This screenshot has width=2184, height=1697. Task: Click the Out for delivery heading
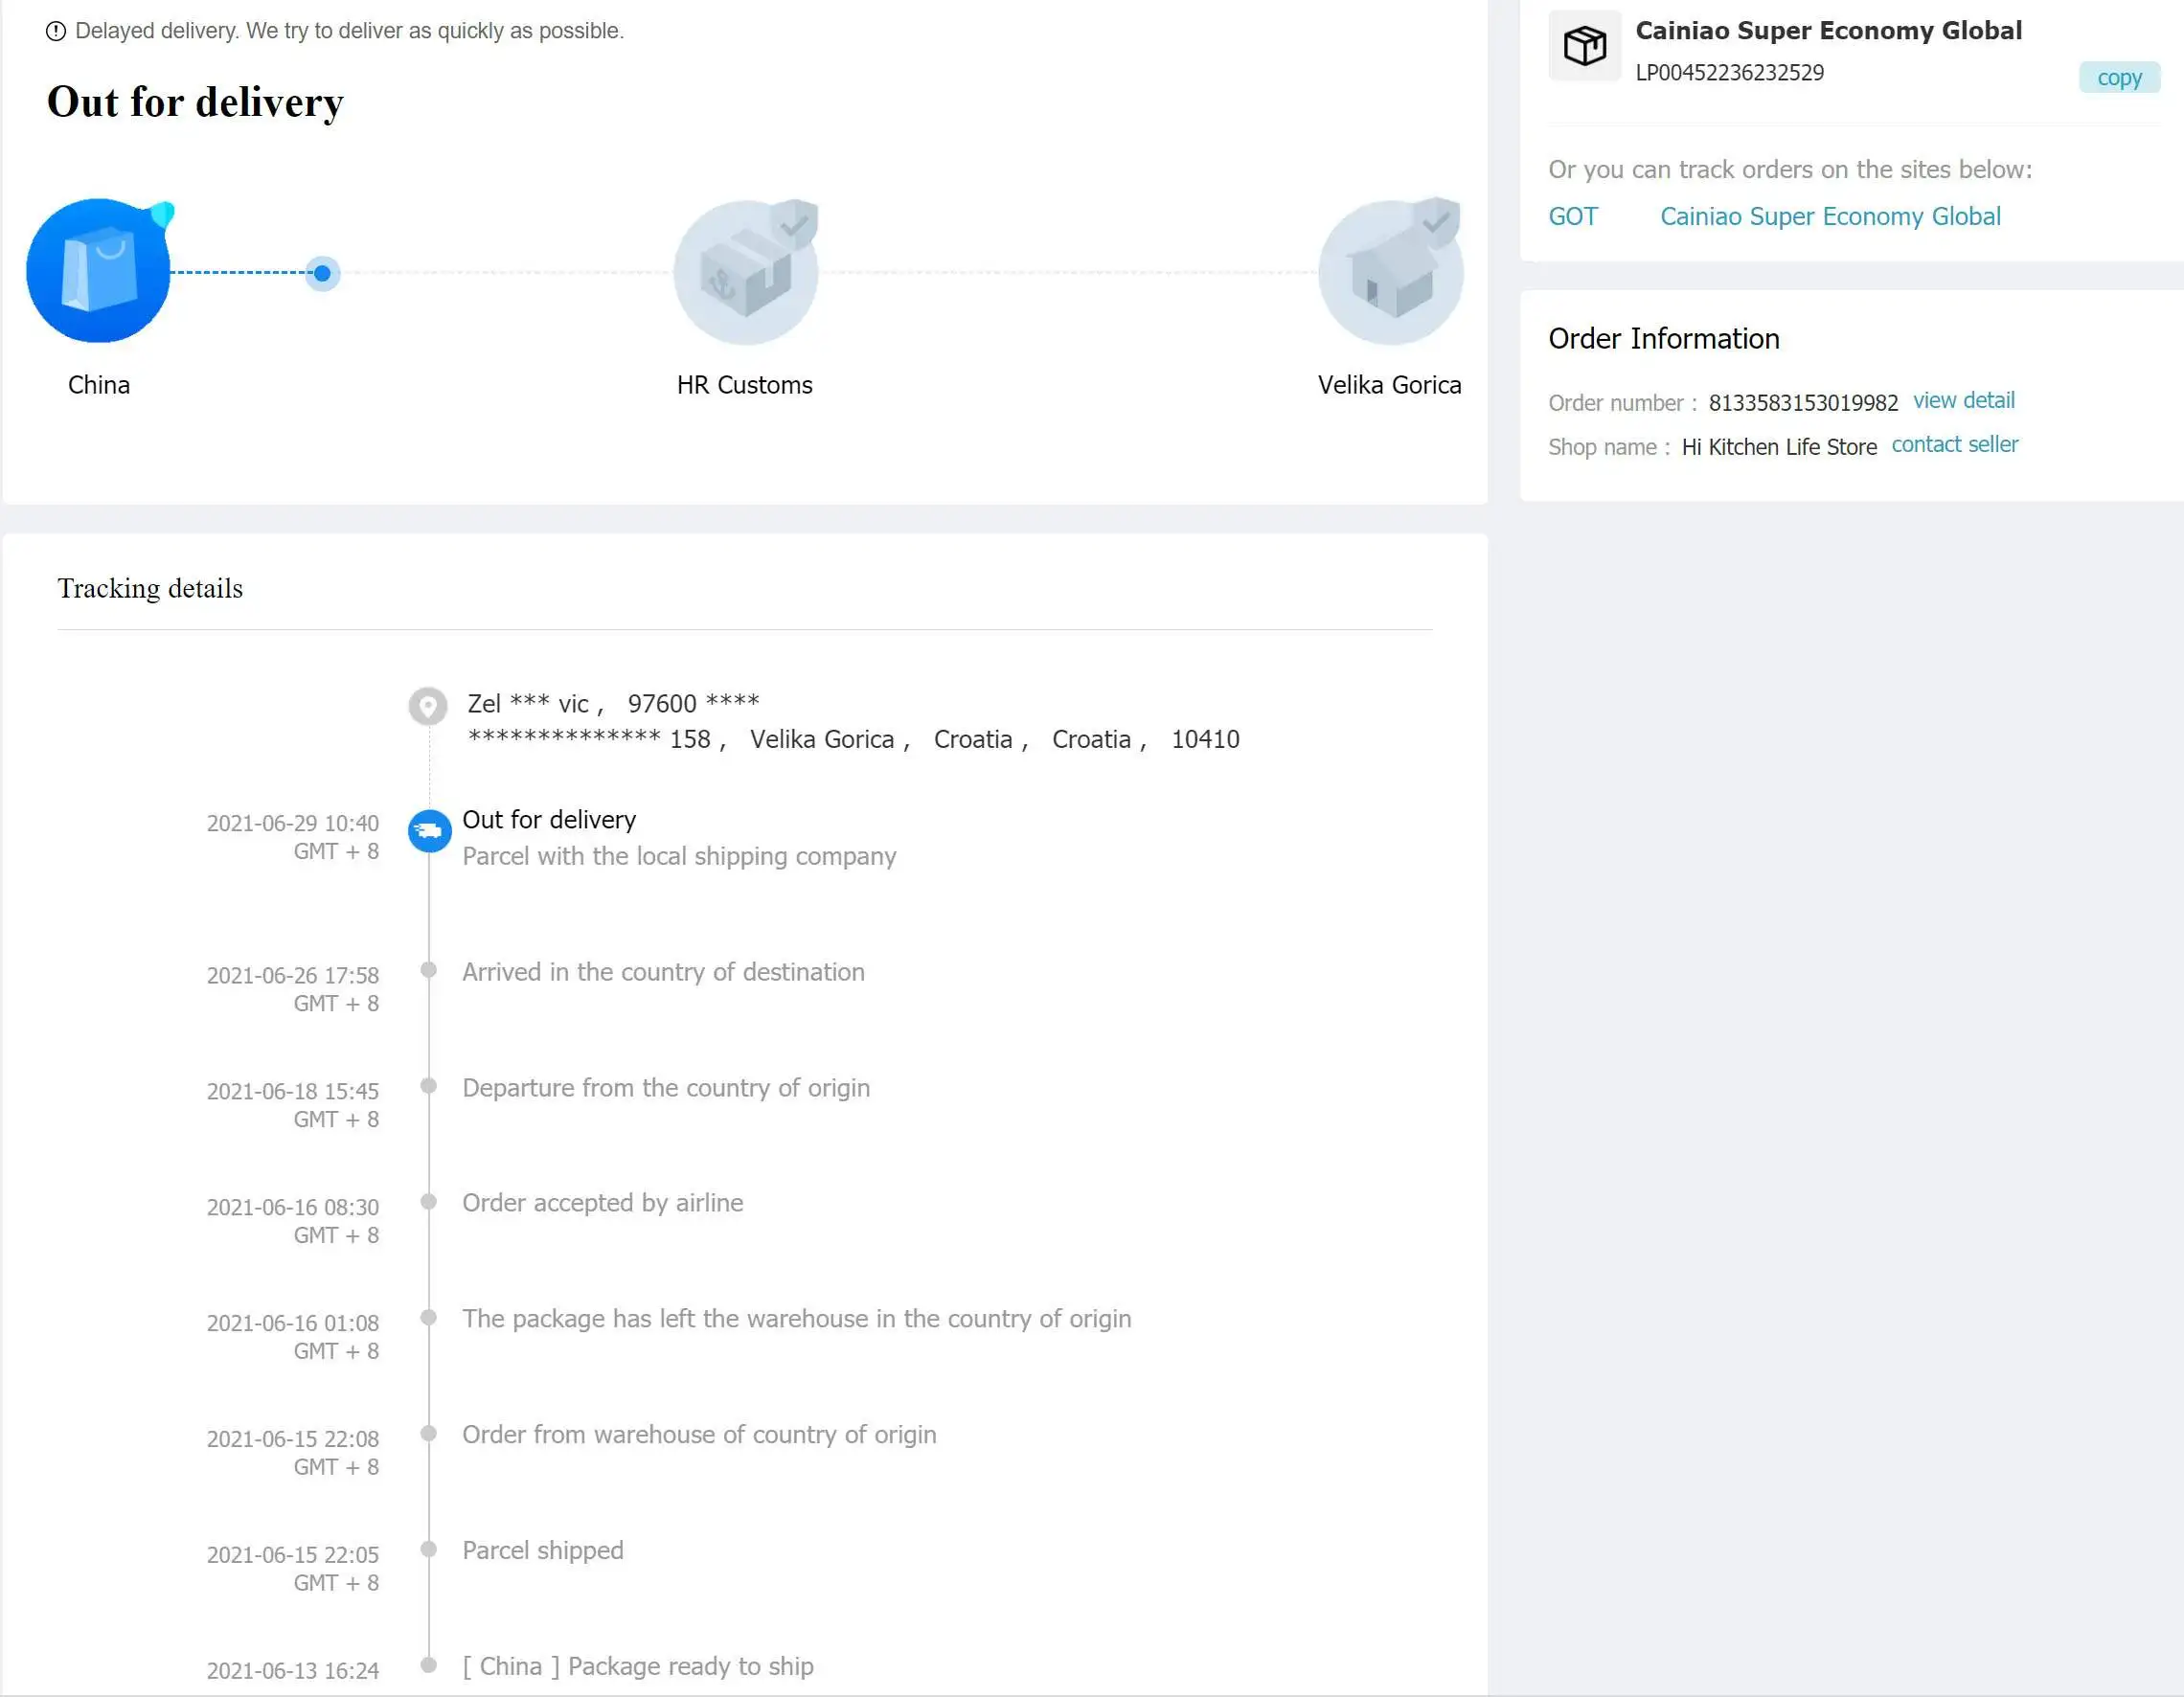click(x=195, y=102)
